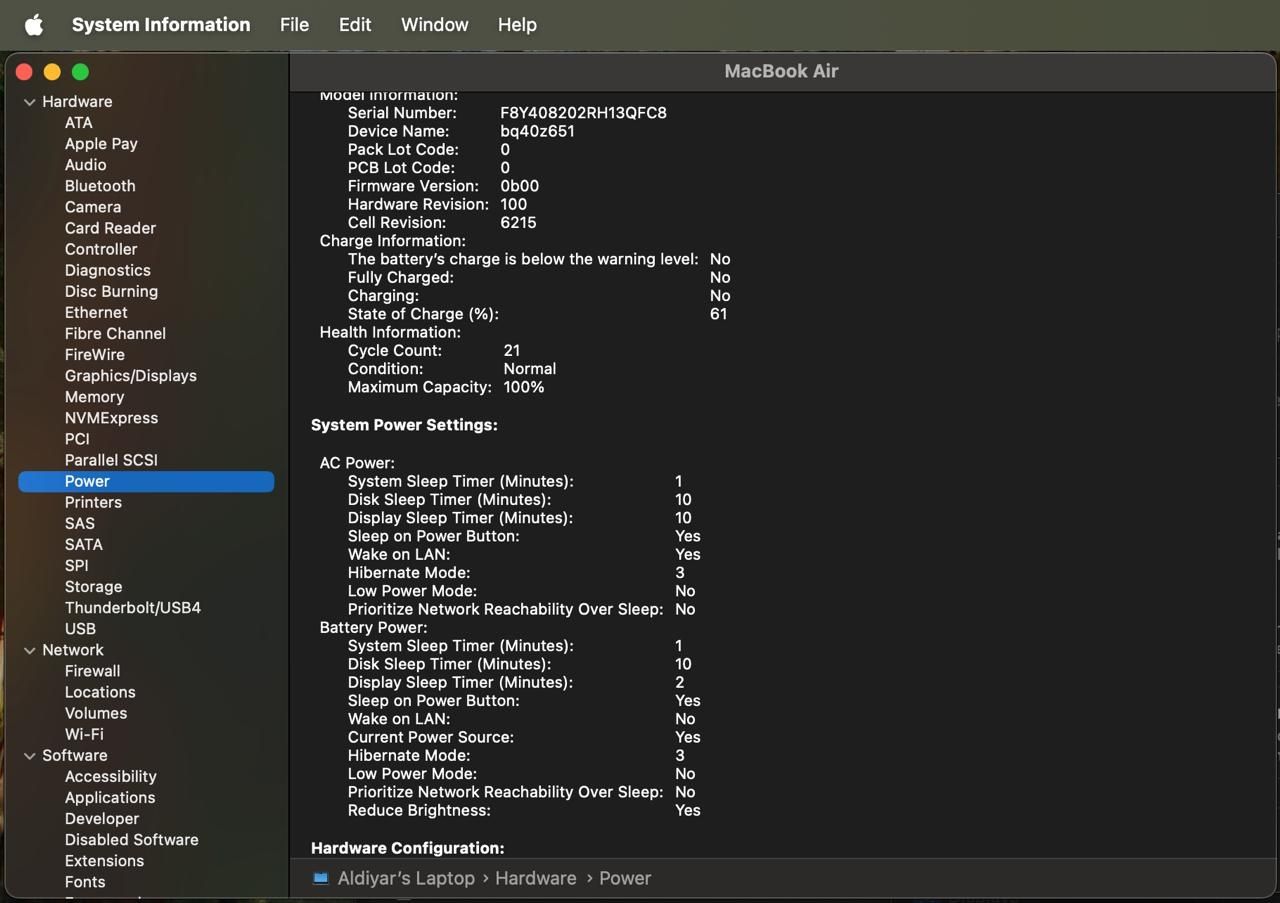This screenshot has width=1280, height=903.
Task: Collapse the Network section
Action: pos(30,650)
